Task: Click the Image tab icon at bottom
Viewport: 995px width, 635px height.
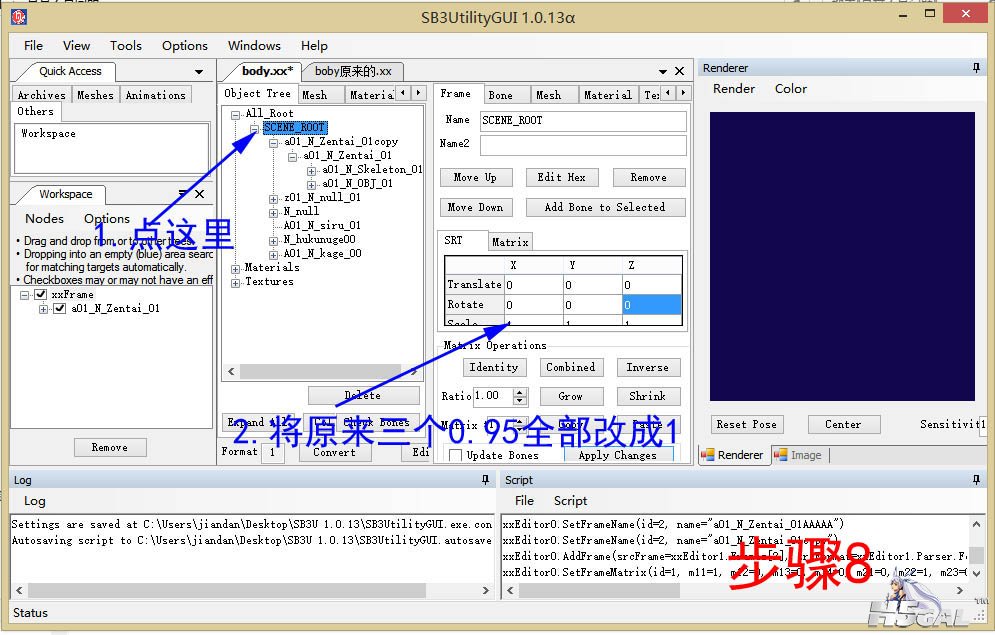Action: [781, 455]
